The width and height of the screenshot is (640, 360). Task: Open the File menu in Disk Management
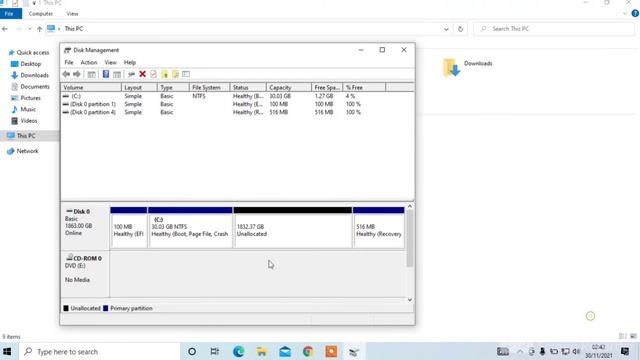click(x=69, y=62)
